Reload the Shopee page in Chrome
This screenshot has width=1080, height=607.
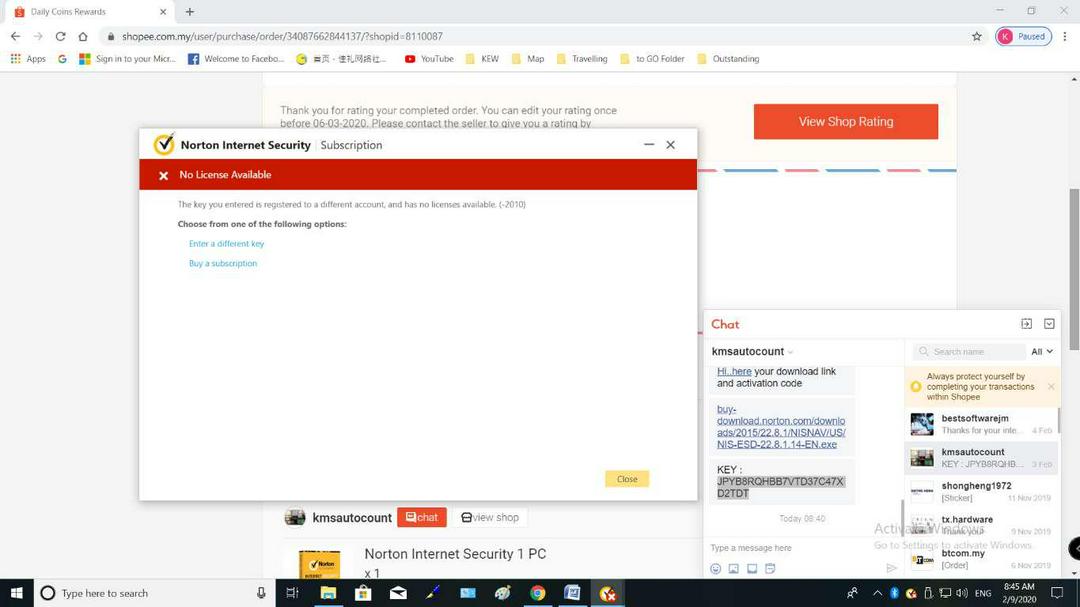(x=61, y=37)
